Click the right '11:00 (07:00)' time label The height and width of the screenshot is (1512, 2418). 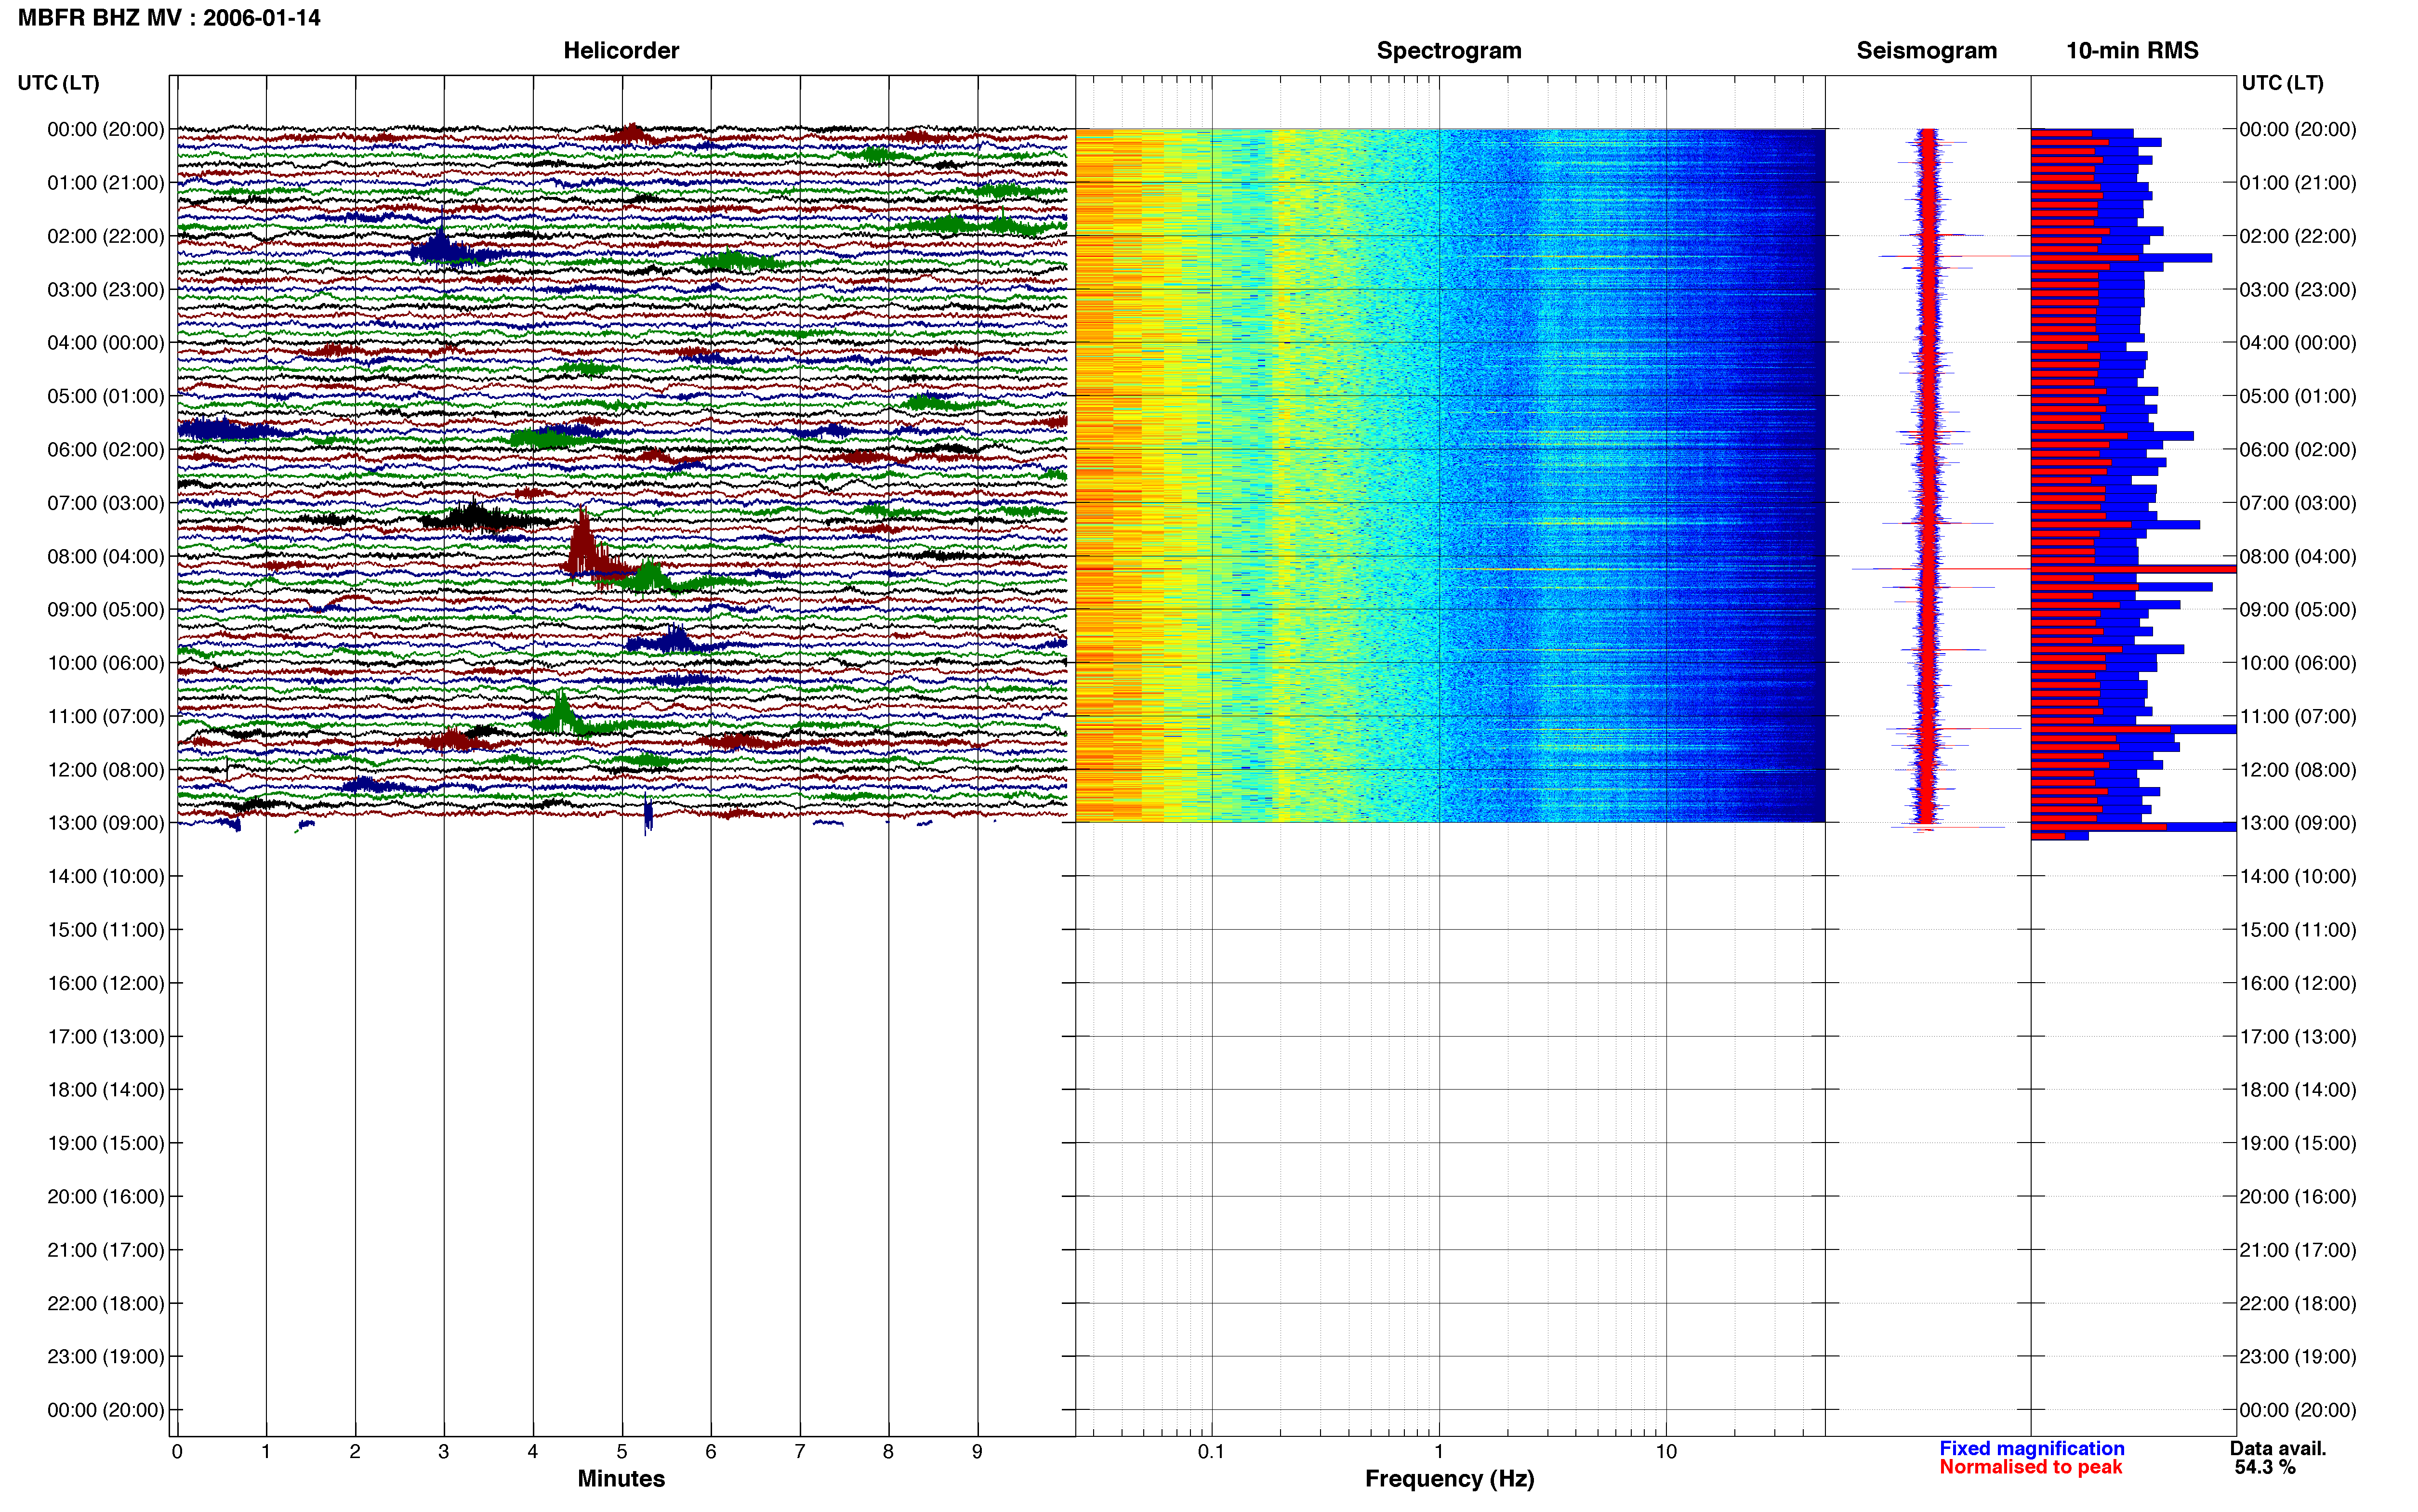click(2298, 716)
